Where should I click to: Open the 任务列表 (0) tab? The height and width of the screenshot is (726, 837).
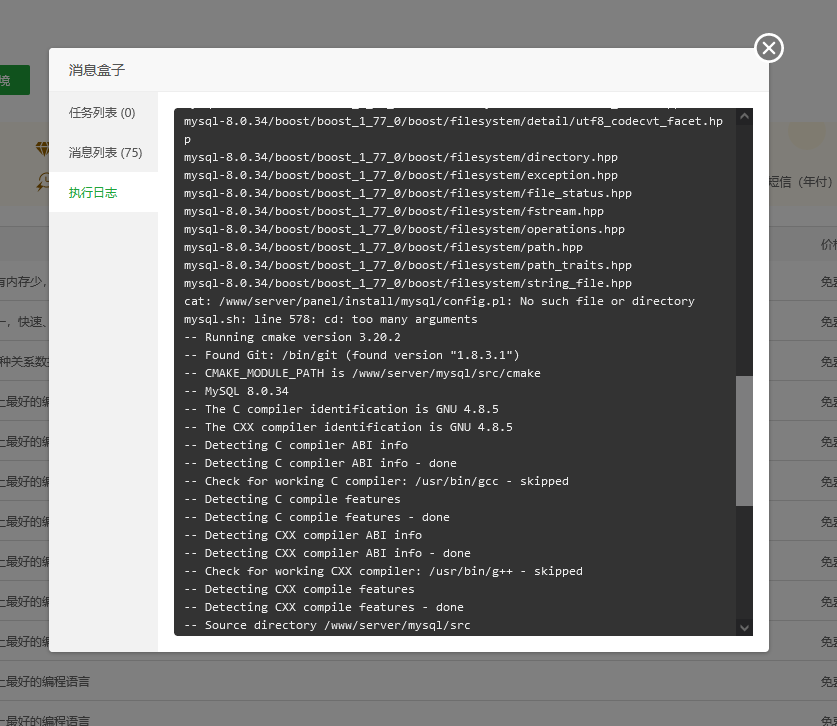102,113
